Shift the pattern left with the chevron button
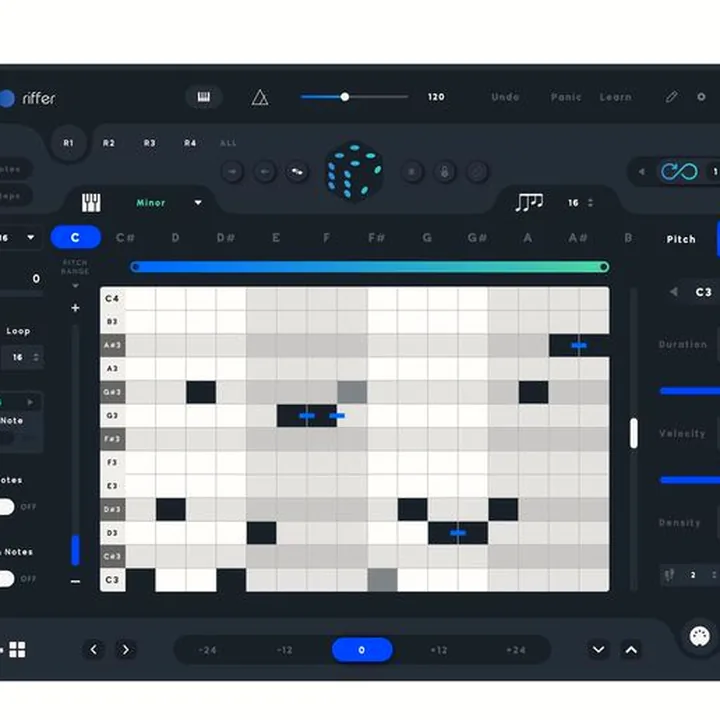 click(x=94, y=649)
